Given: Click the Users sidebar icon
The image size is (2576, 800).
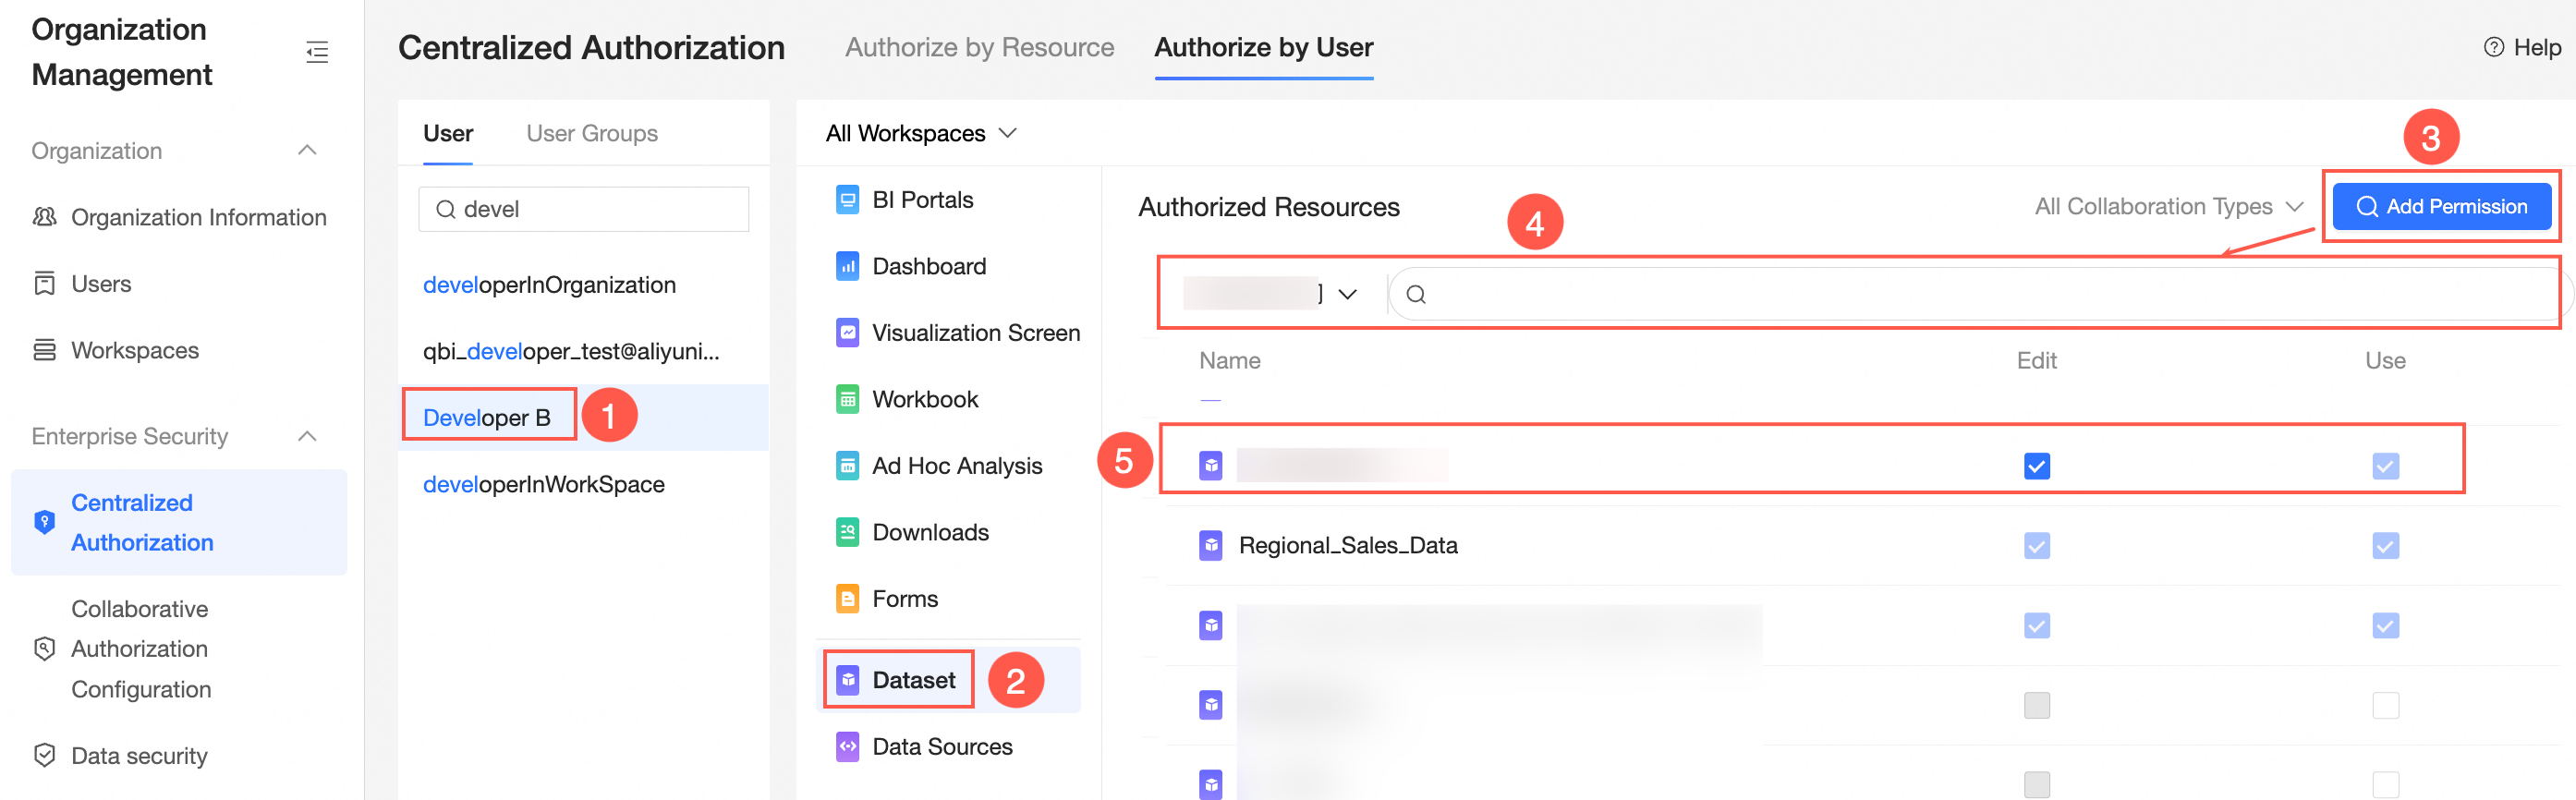Looking at the screenshot, I should 45,284.
